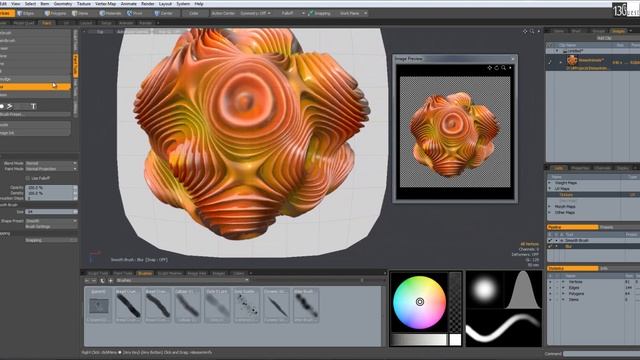Open the Work Plane dropdown arrow
The image size is (640, 360).
pyautogui.click(x=365, y=13)
